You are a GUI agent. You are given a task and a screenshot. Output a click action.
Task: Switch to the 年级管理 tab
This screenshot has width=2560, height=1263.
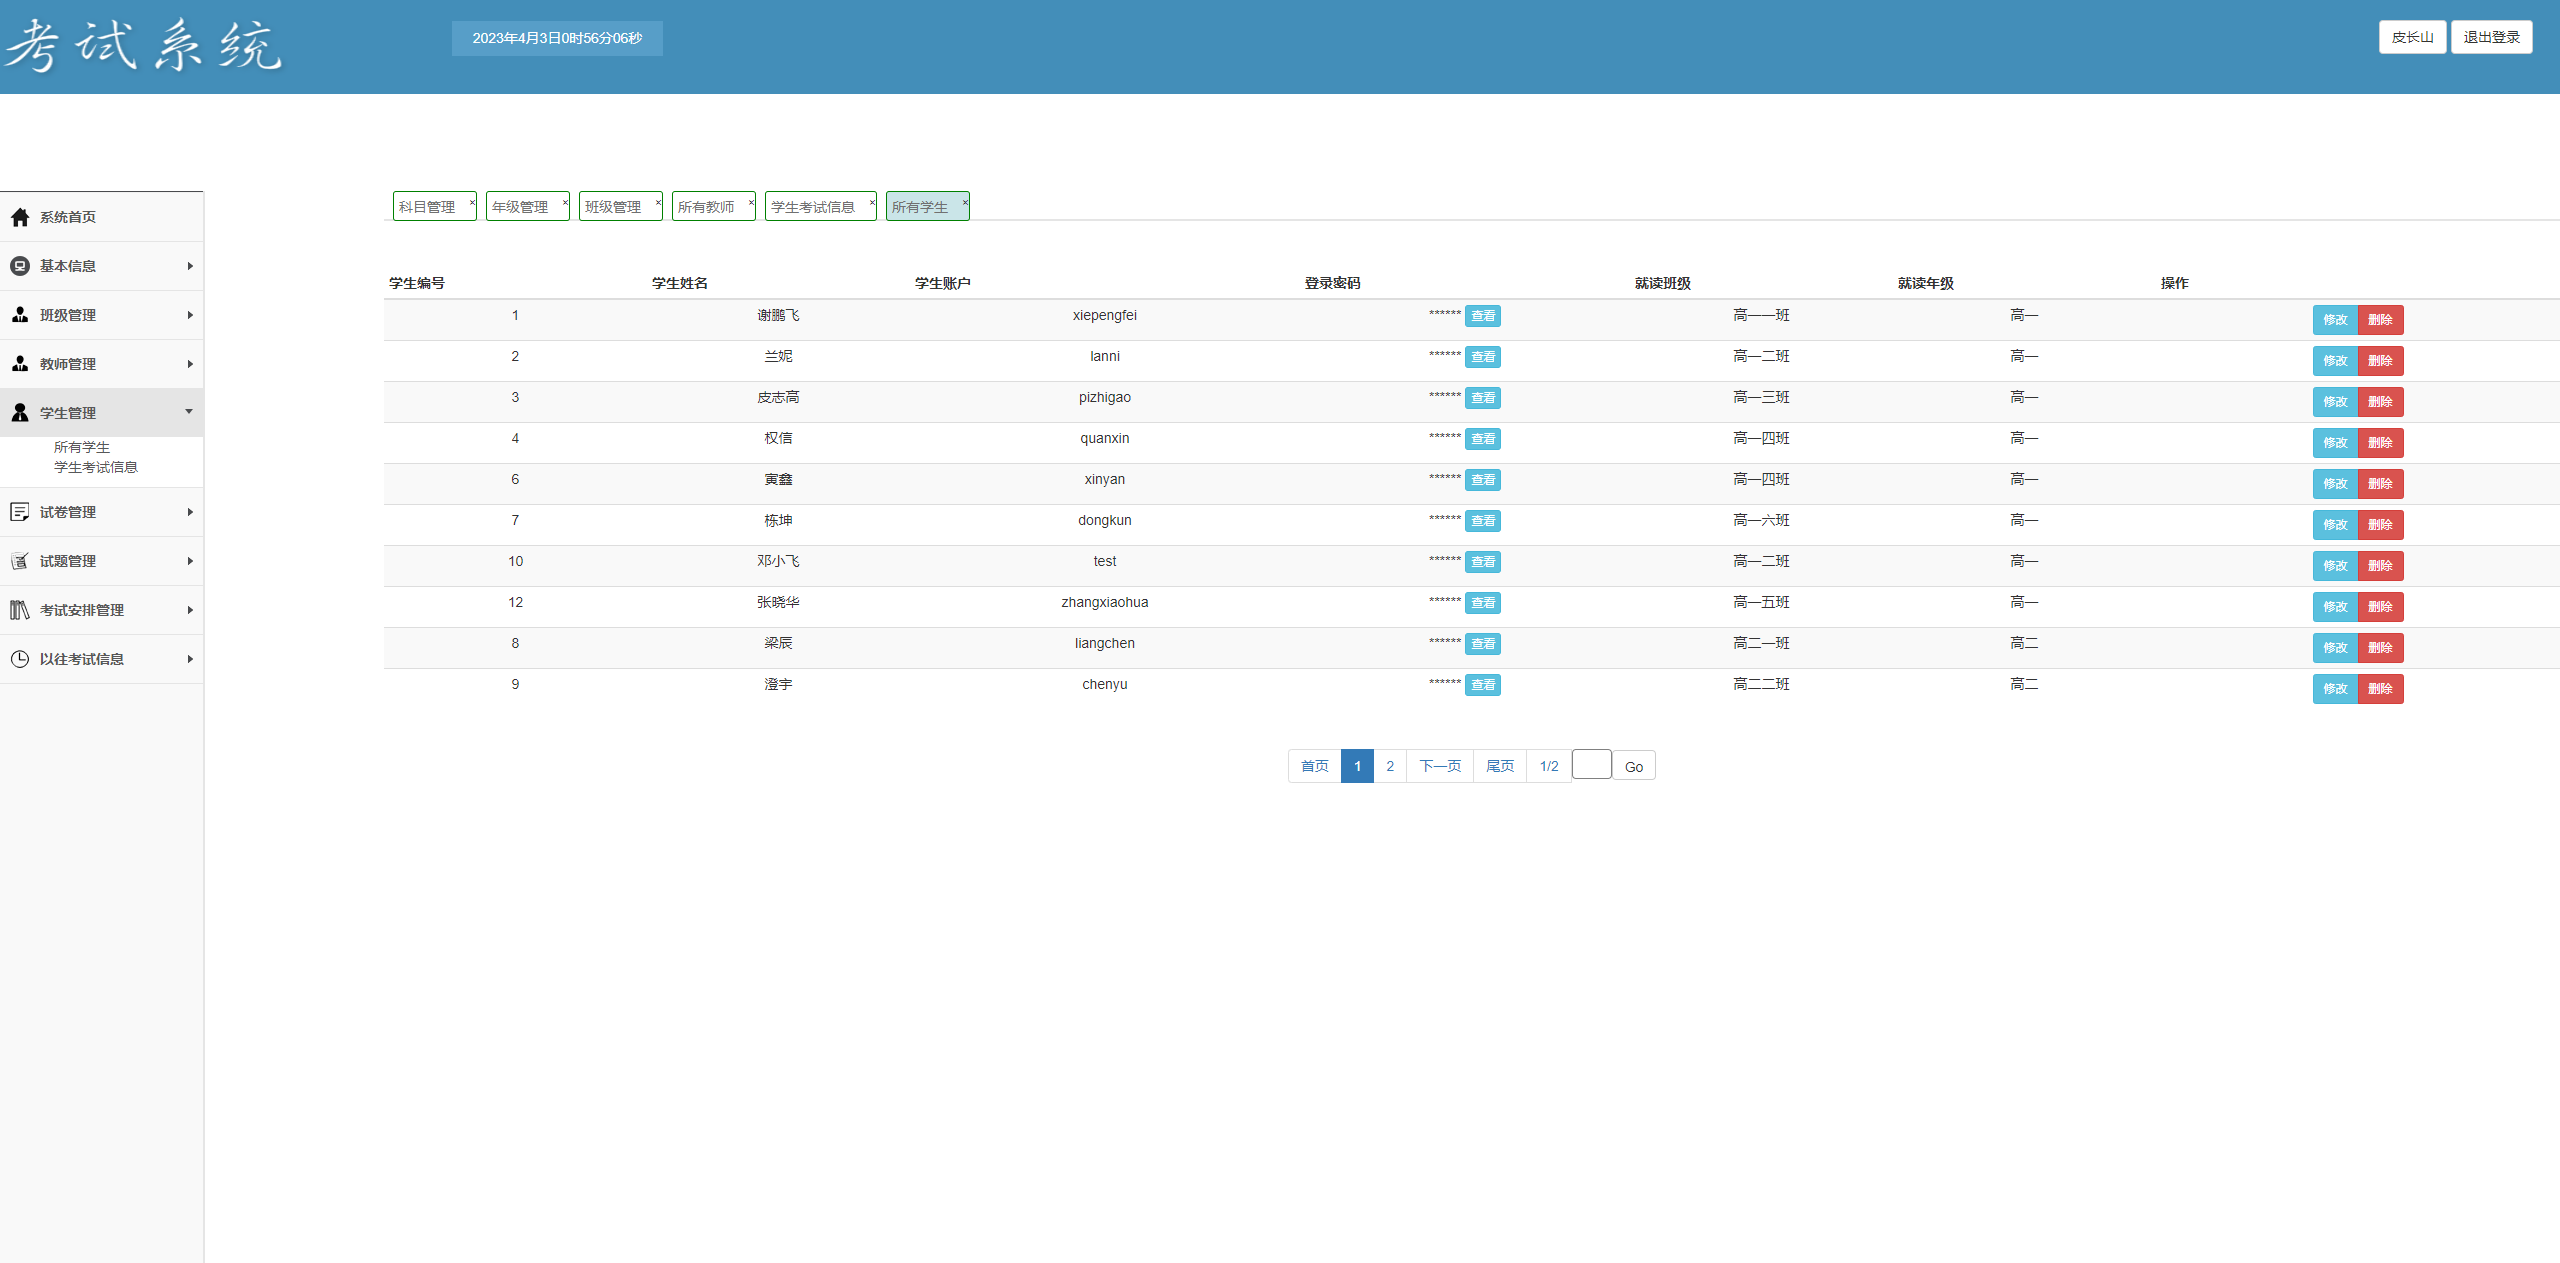[520, 207]
